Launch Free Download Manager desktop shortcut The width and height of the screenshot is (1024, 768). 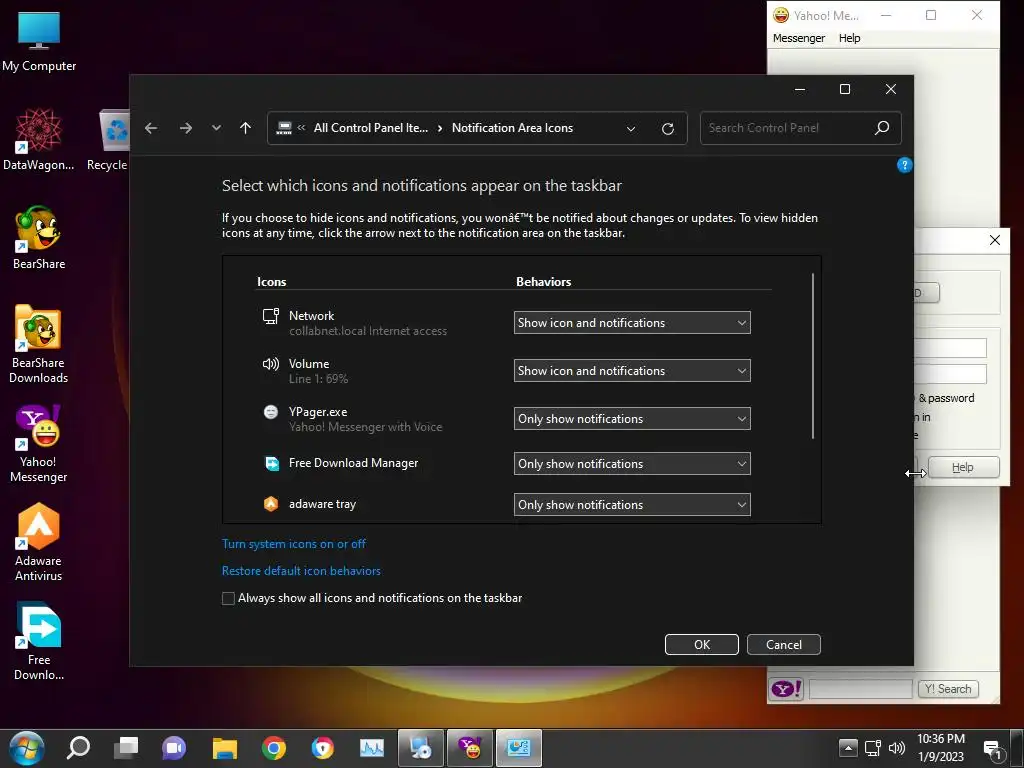39,641
